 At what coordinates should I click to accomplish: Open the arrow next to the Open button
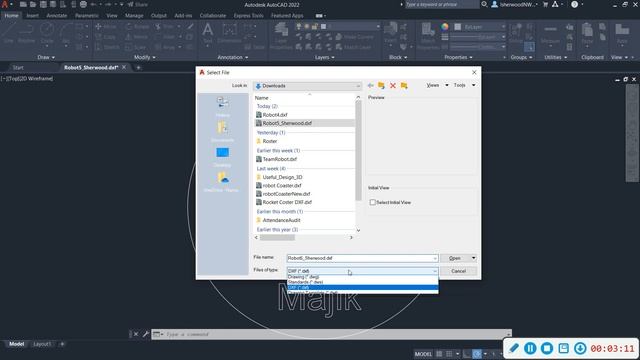(473, 258)
